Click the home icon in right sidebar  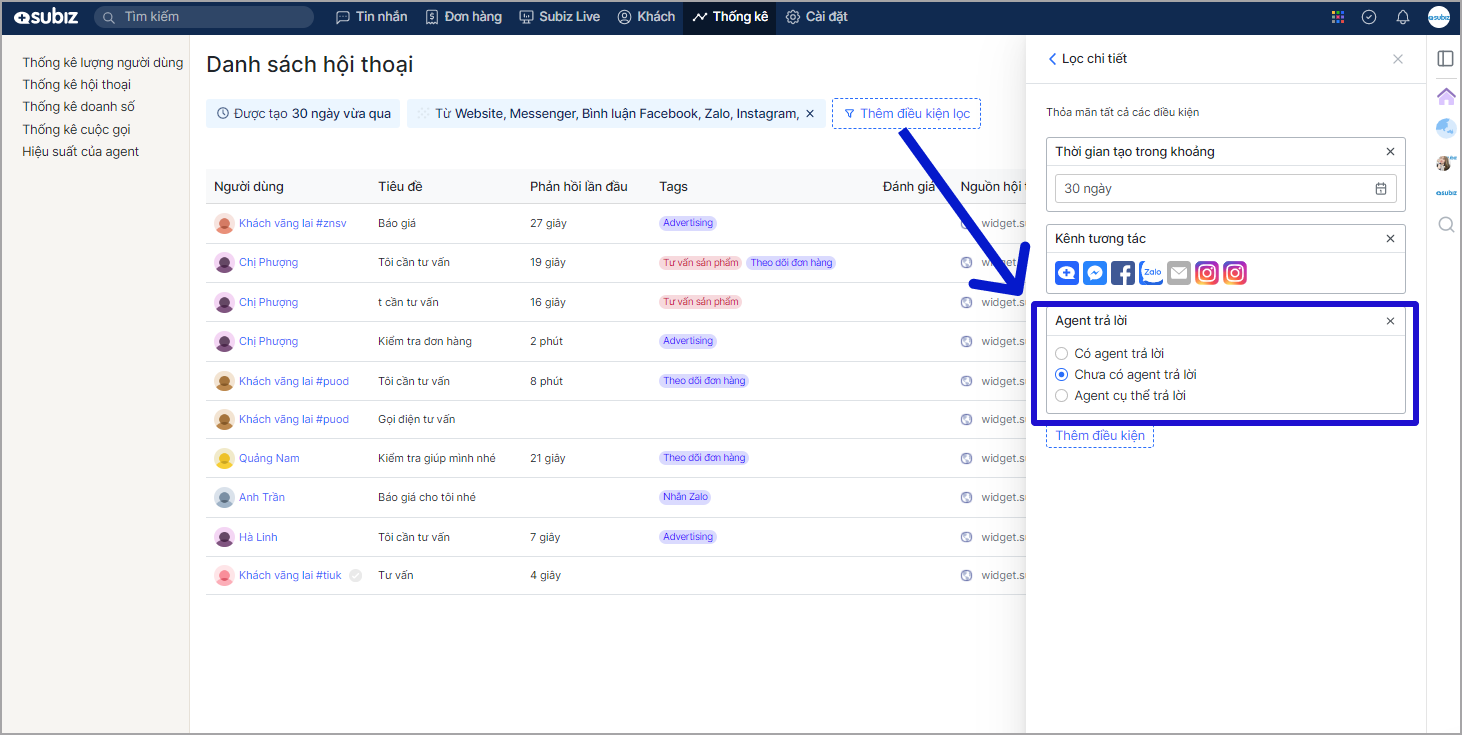click(1446, 96)
